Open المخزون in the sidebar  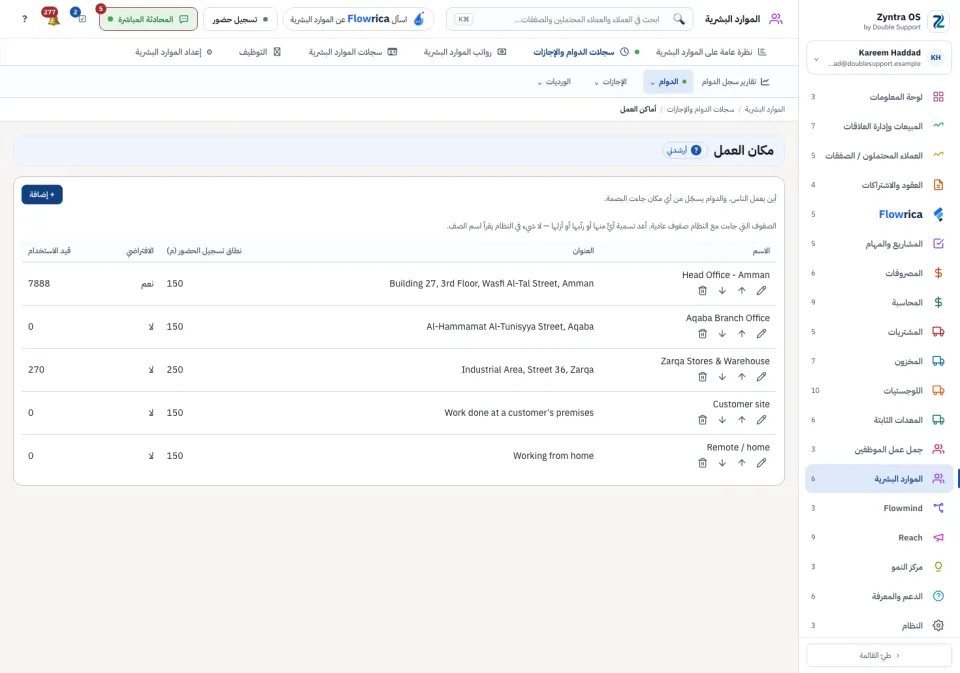pyautogui.click(x=879, y=361)
